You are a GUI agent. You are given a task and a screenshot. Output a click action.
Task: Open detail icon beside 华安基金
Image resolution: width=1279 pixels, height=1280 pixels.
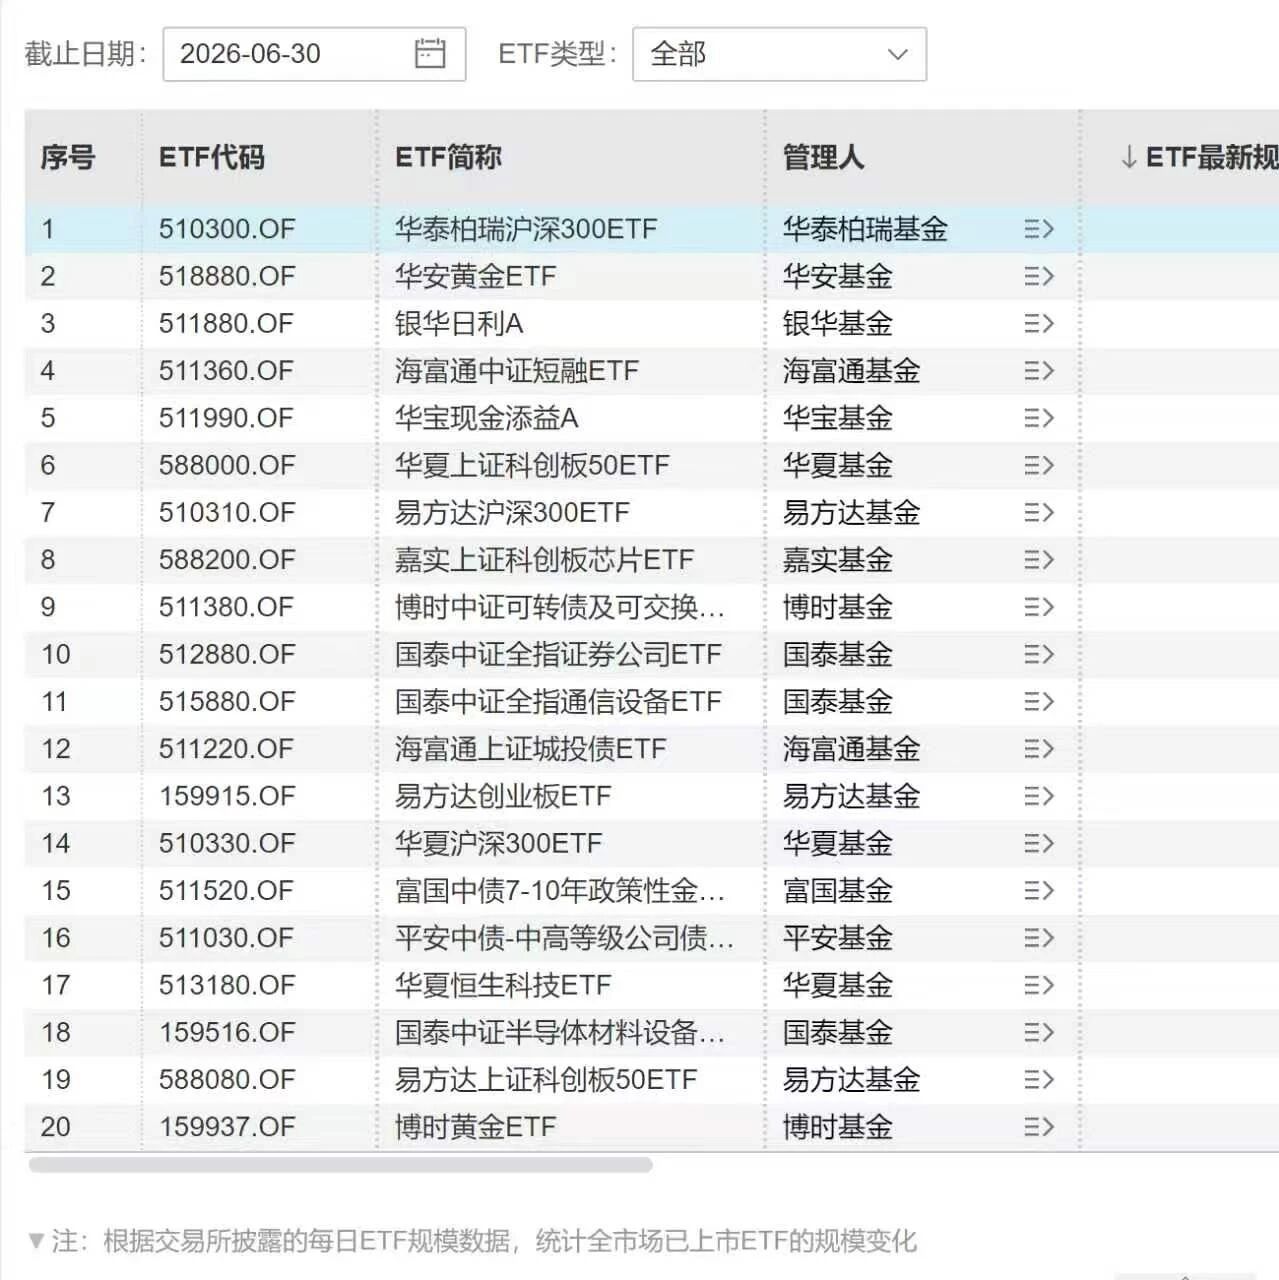point(1039,276)
